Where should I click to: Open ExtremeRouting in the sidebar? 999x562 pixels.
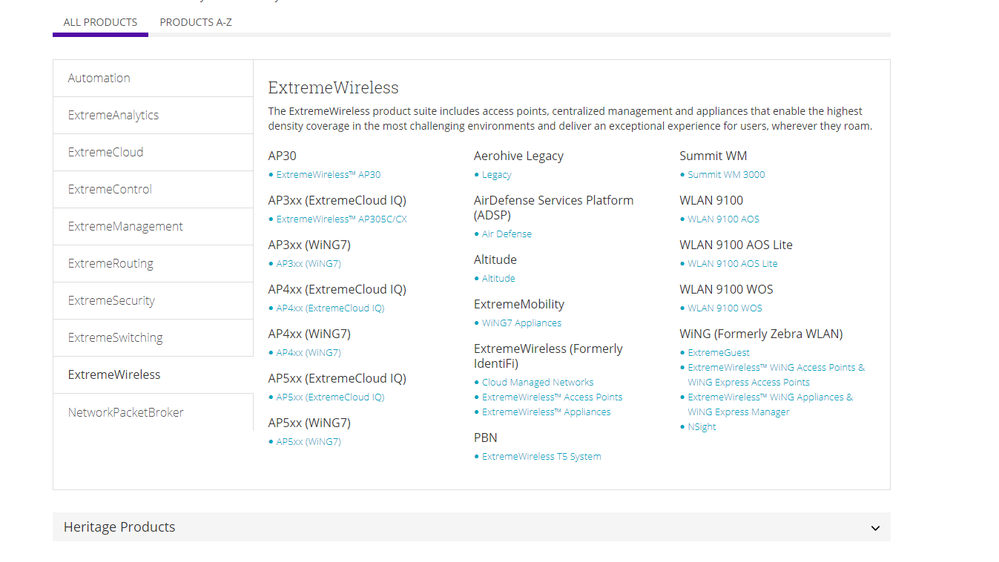[x=153, y=263]
